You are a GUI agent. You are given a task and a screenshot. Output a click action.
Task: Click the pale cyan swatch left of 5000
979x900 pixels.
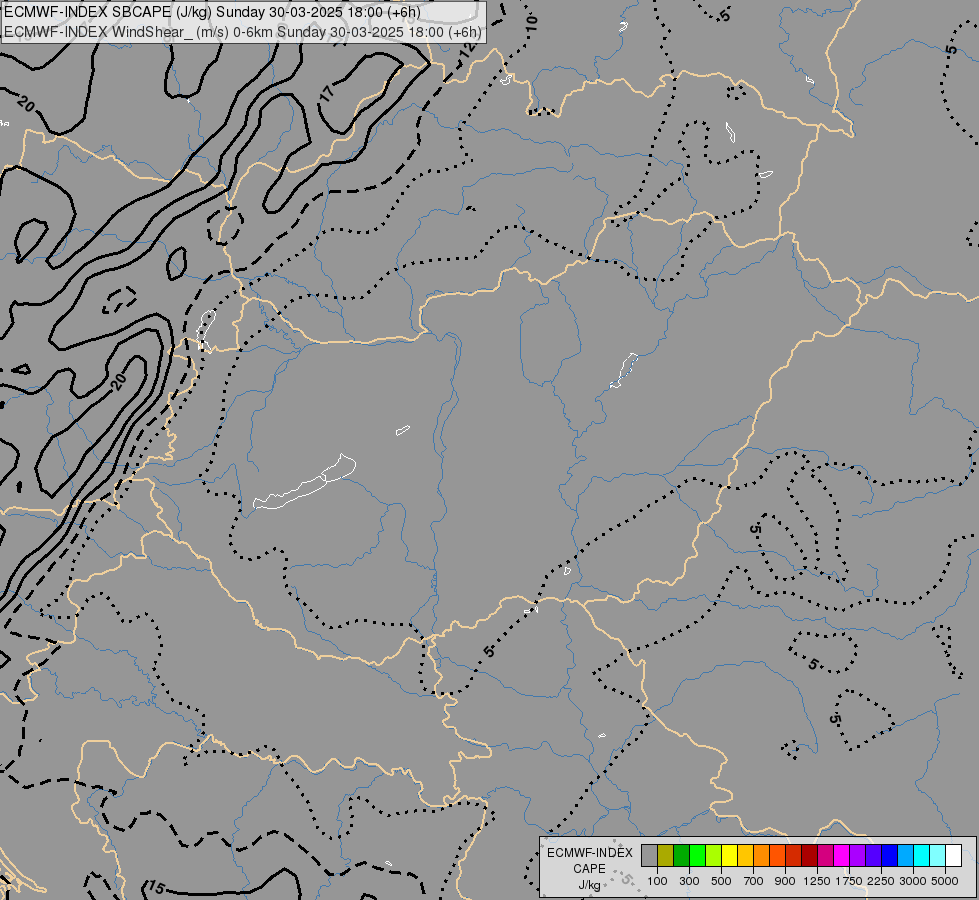tap(937, 855)
